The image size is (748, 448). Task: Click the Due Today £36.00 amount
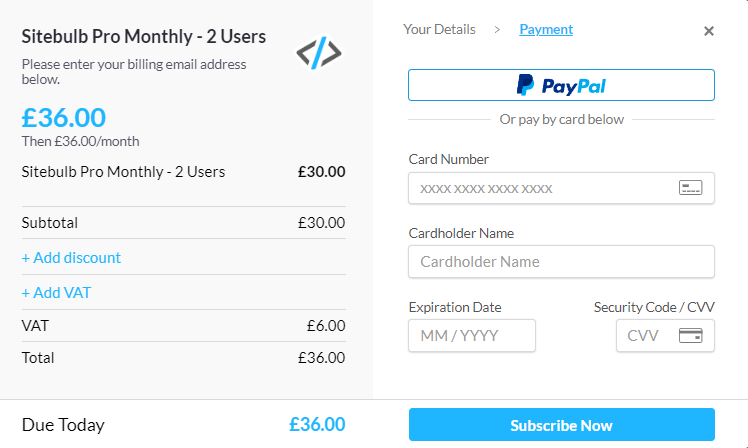click(317, 425)
